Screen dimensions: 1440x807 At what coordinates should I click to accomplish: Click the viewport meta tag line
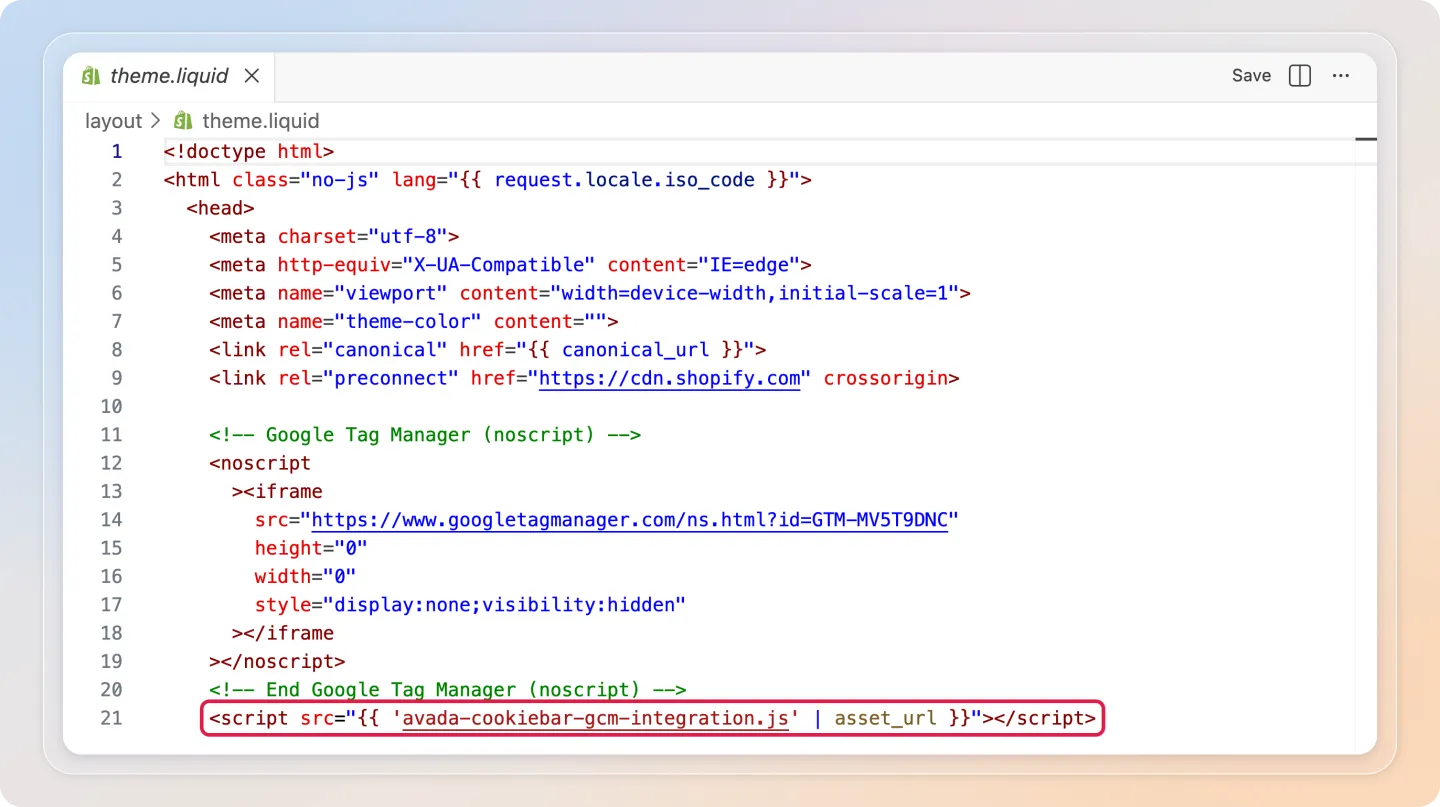tap(590, 293)
